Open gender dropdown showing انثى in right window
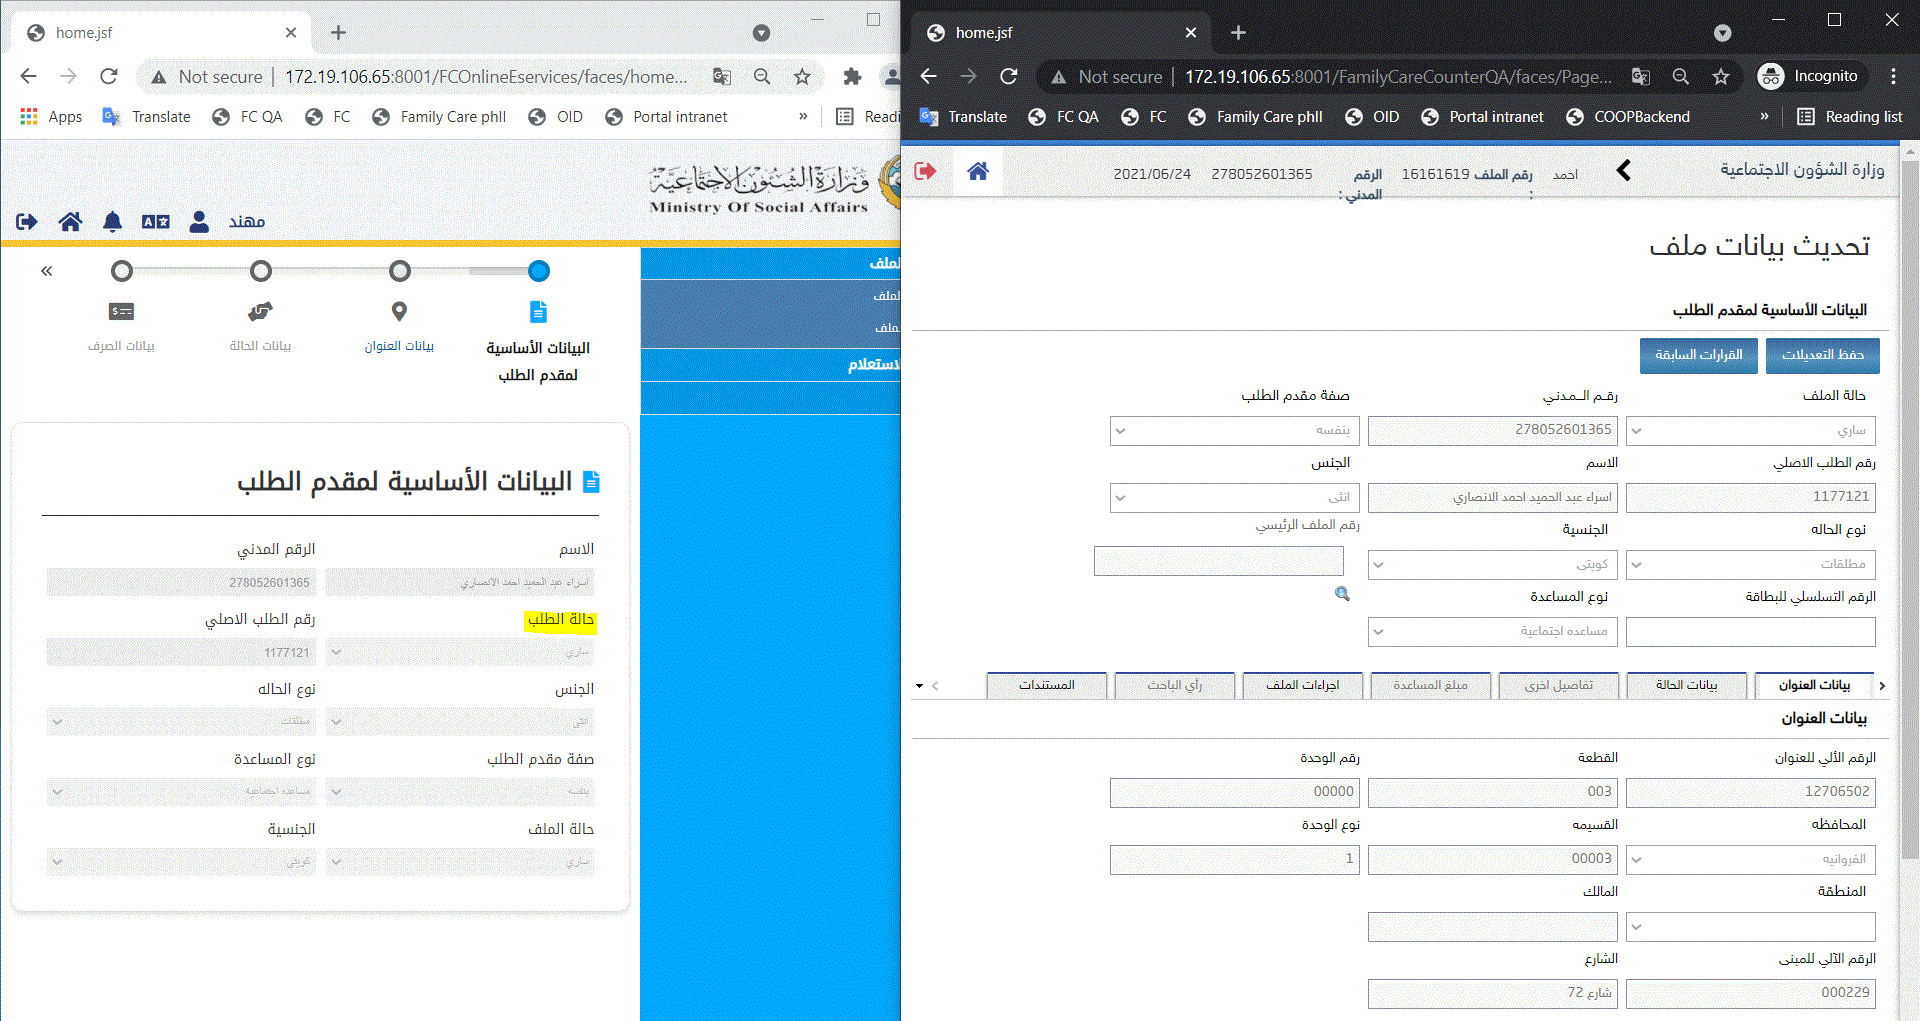Screen dimensions: 1920x1021 point(1235,498)
